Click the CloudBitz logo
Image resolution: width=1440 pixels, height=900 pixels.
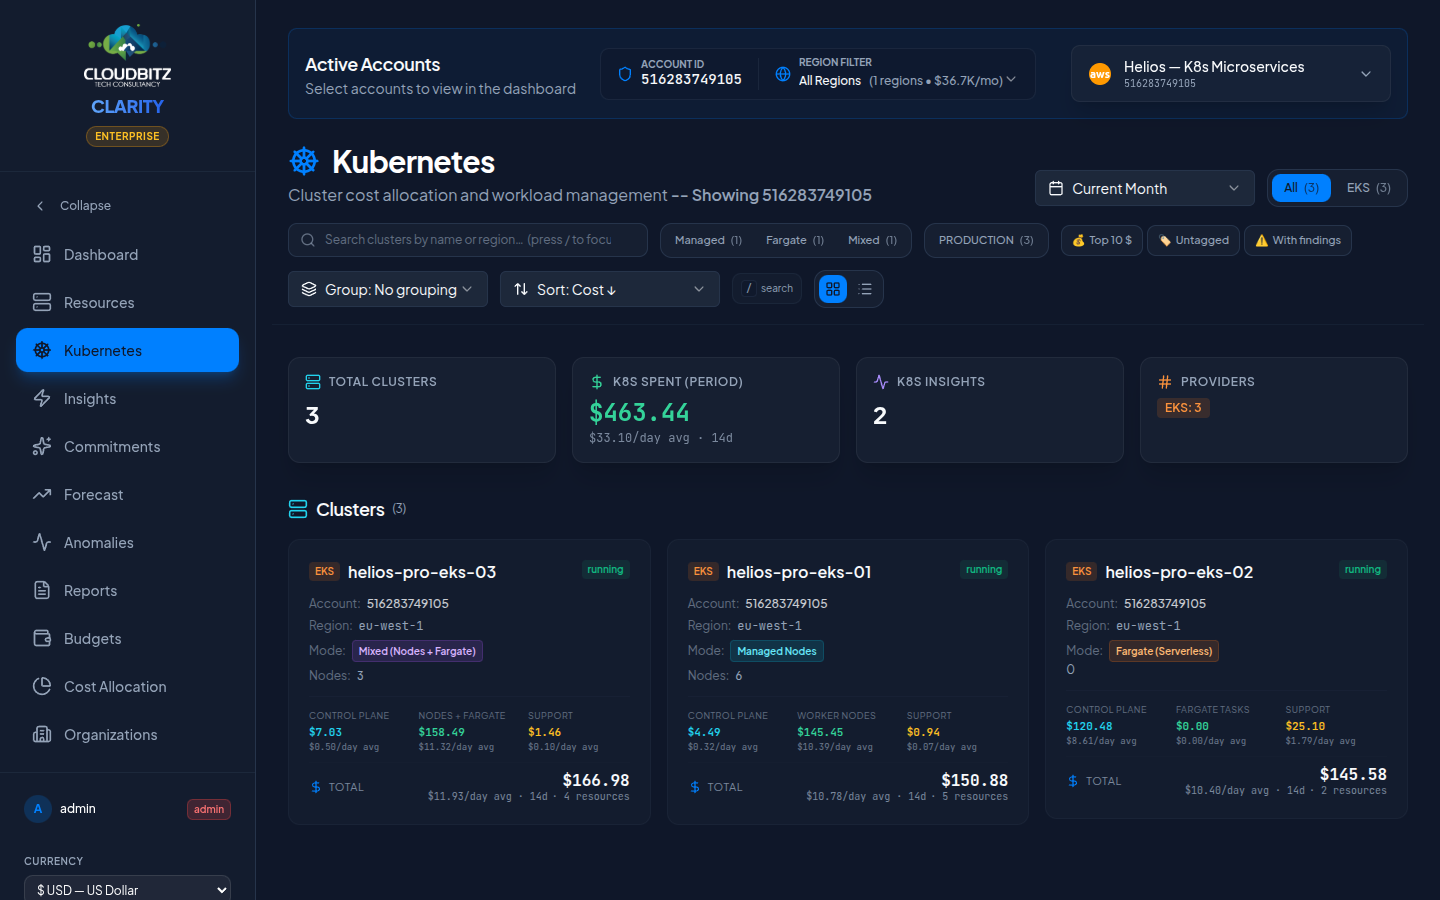(x=127, y=56)
